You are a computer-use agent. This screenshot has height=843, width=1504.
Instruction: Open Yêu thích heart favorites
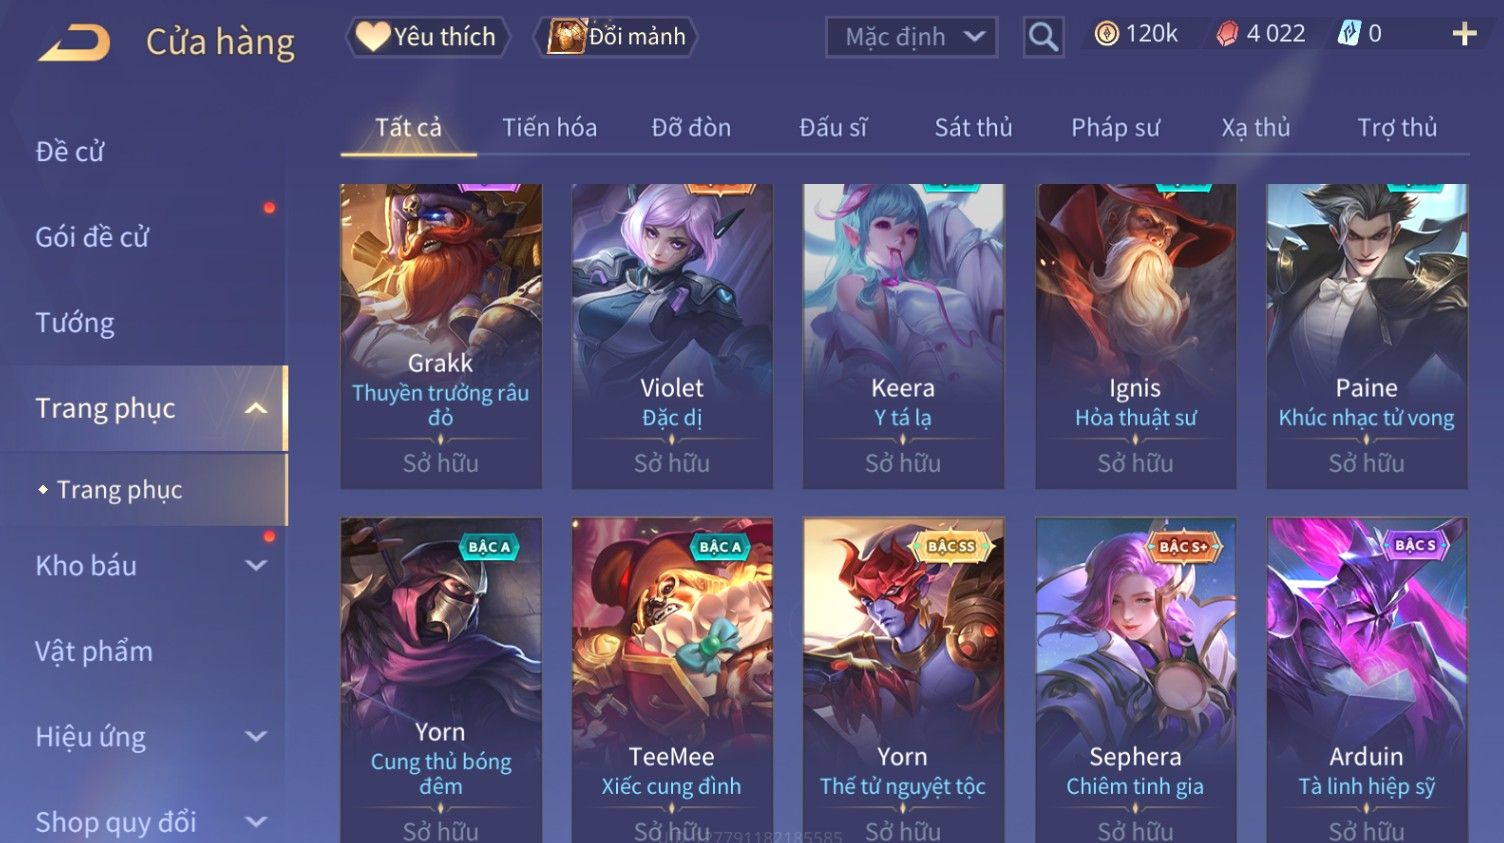click(427, 37)
